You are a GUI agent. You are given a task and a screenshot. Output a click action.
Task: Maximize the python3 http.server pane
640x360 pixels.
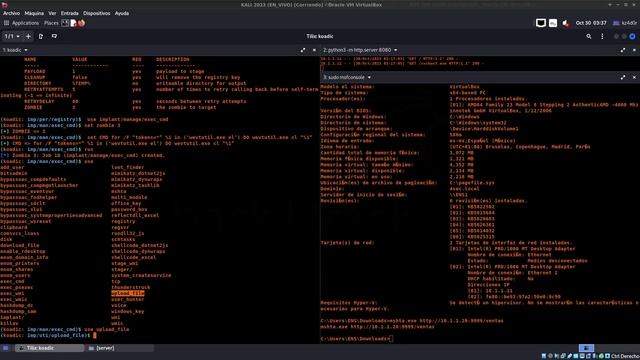tap(623, 50)
